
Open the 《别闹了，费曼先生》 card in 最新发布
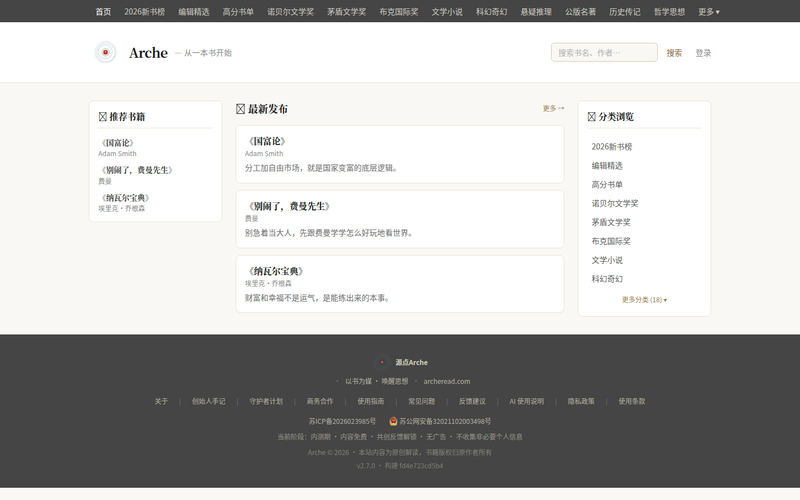pos(400,219)
